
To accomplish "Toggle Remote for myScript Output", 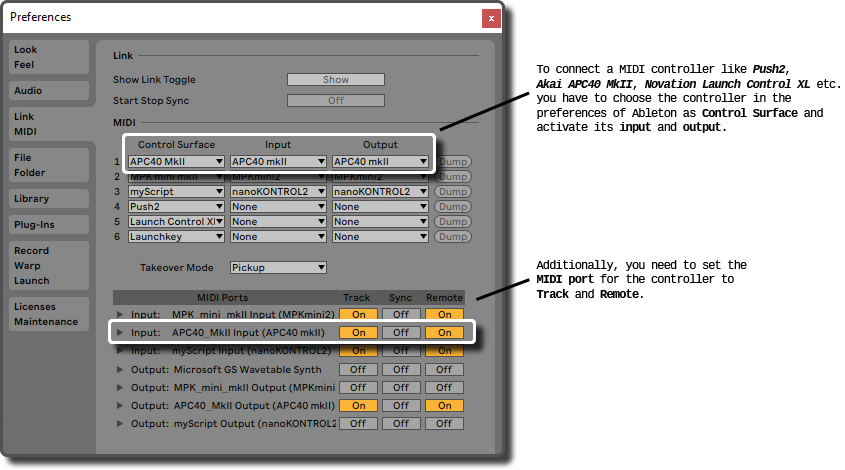I will coord(444,424).
